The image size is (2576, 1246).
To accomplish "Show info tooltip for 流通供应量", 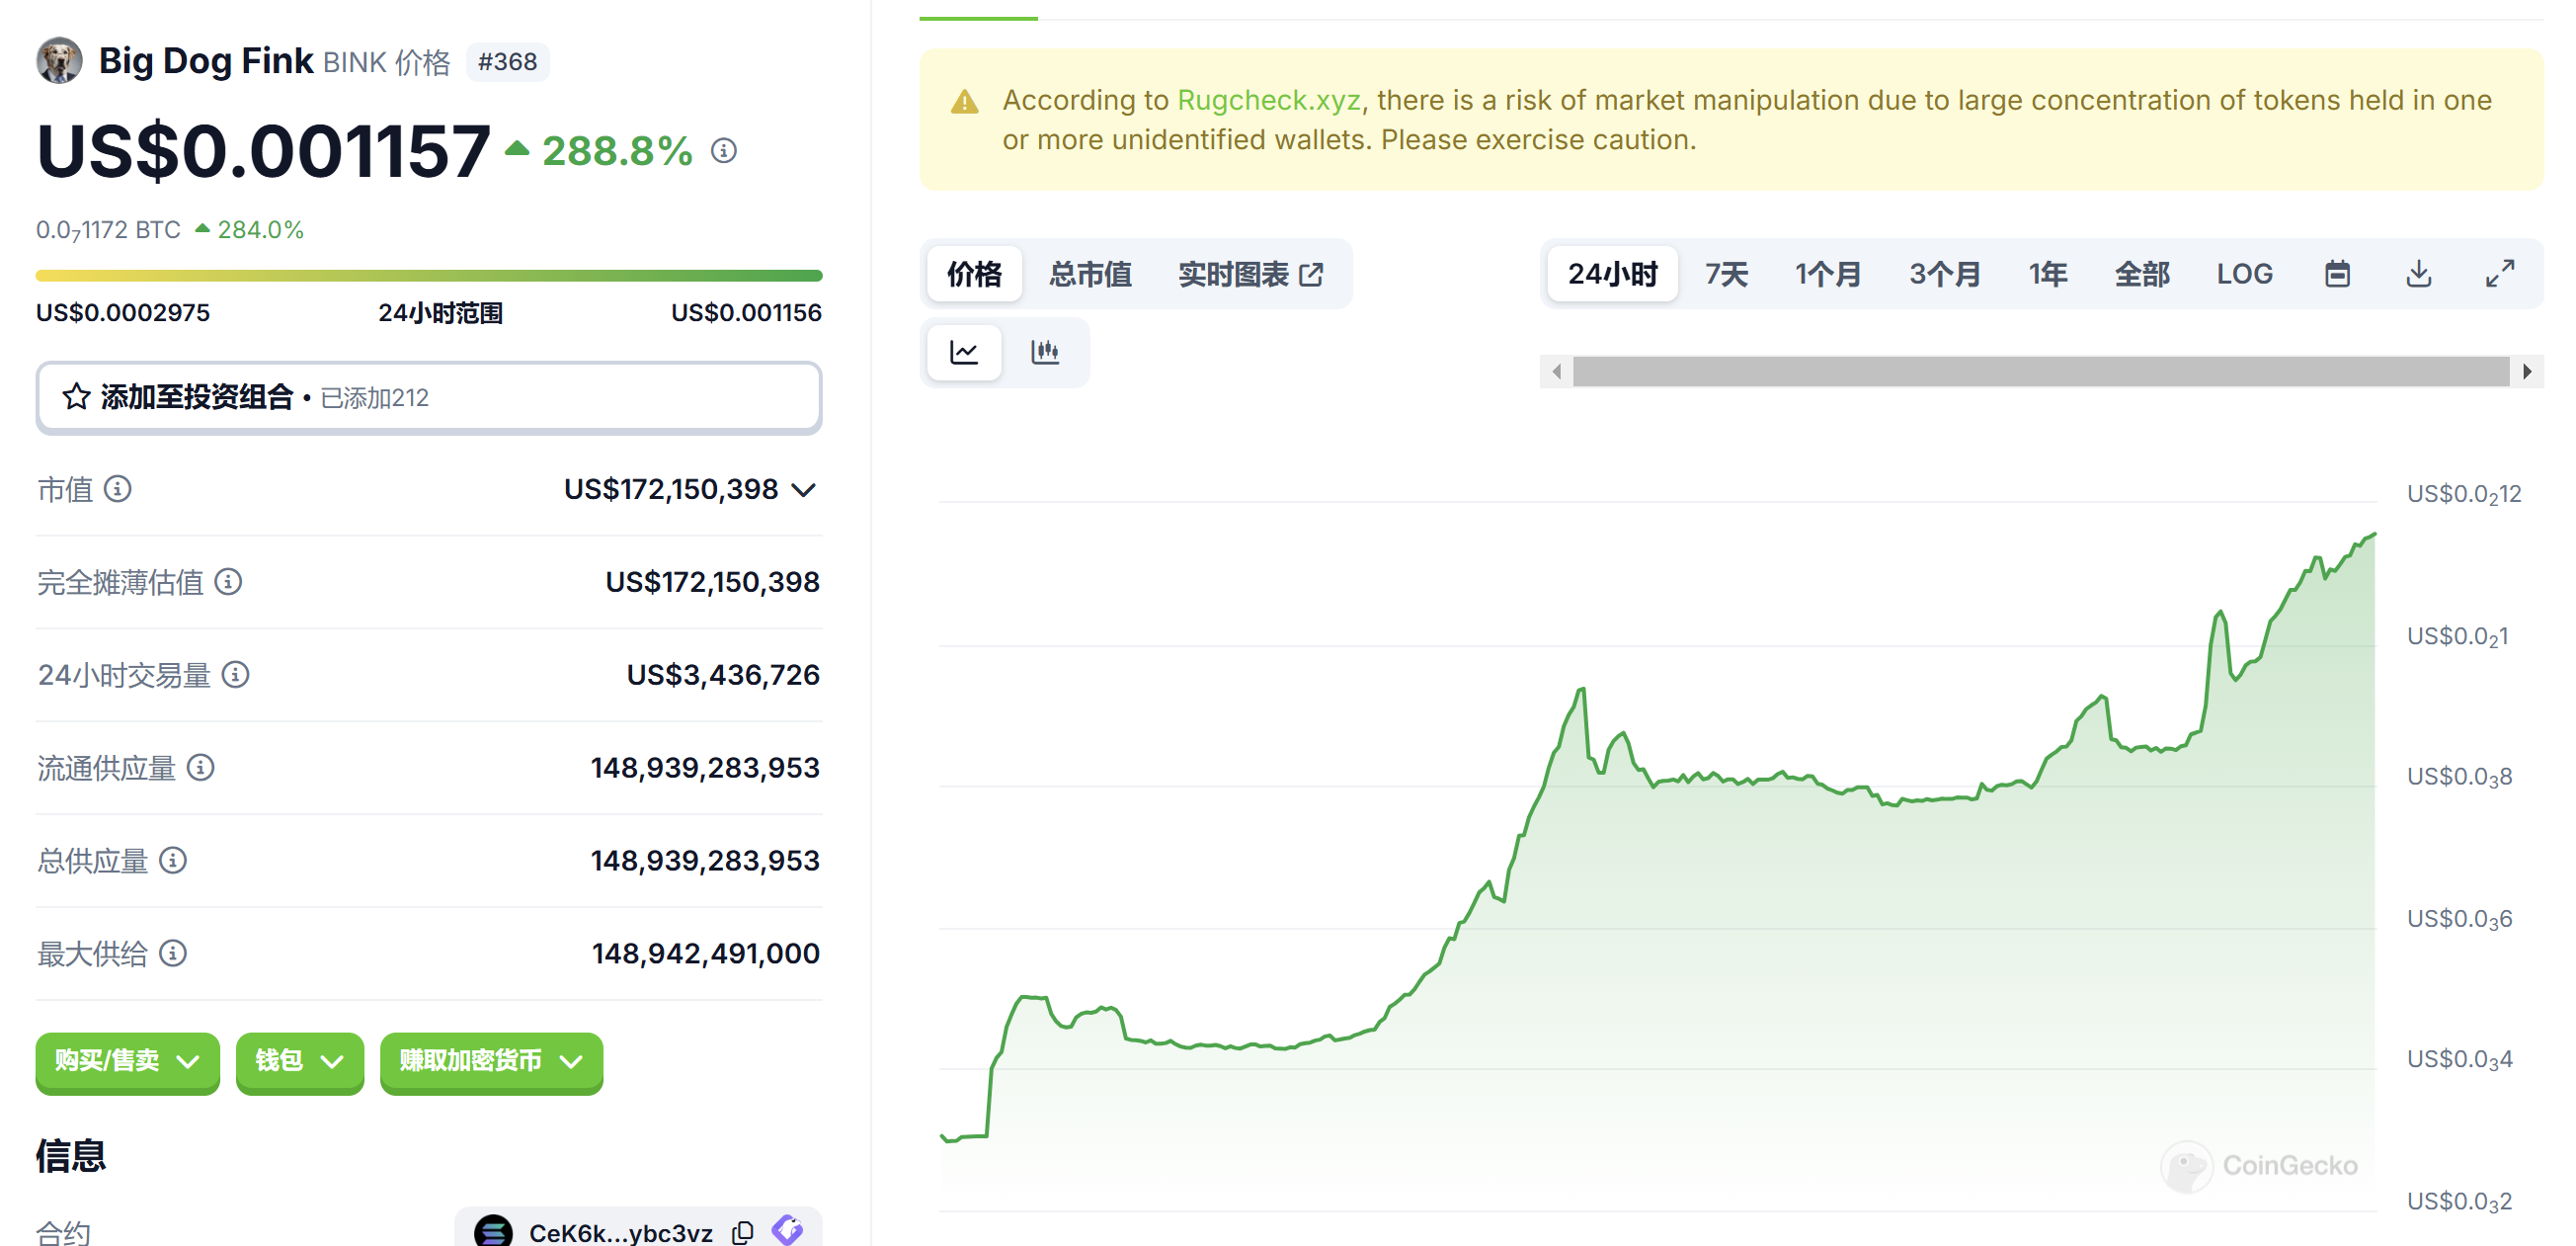I will (x=201, y=768).
